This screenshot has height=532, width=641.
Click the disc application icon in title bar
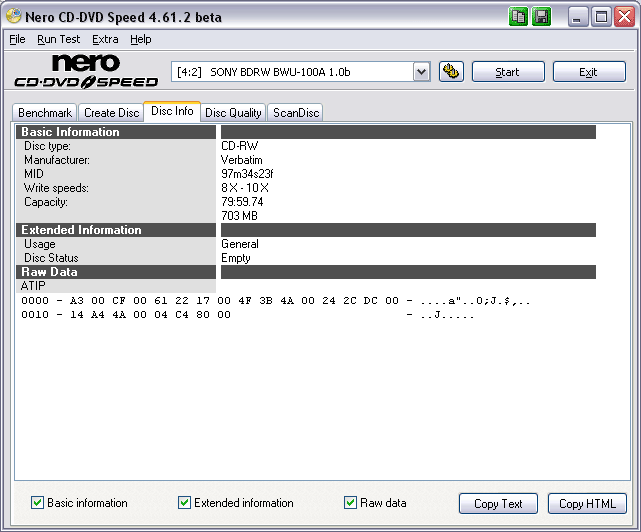(x=13, y=16)
